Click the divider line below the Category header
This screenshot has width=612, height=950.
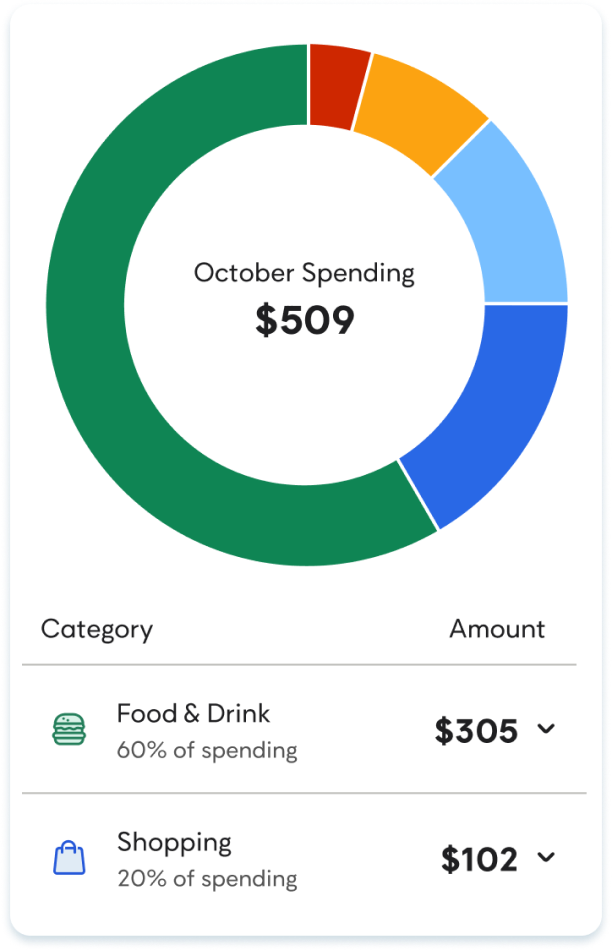[x=300, y=664]
